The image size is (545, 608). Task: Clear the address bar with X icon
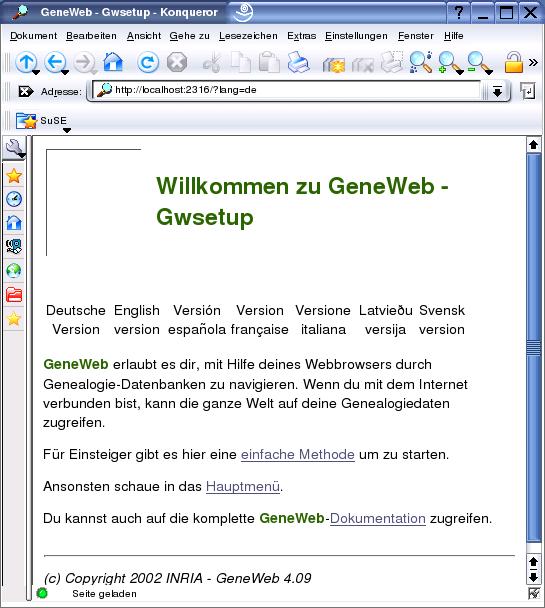26,92
